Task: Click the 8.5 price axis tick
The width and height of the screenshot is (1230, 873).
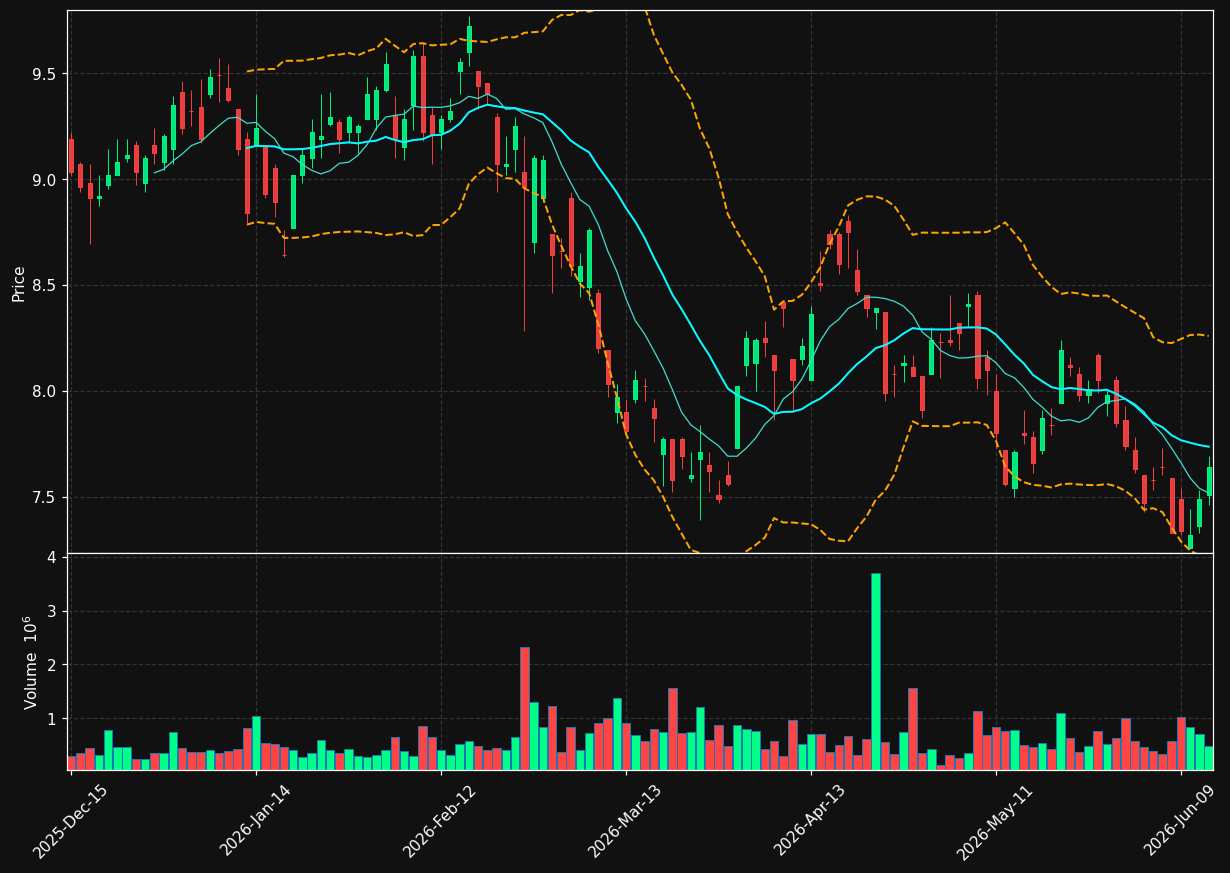Action: [x=45, y=286]
